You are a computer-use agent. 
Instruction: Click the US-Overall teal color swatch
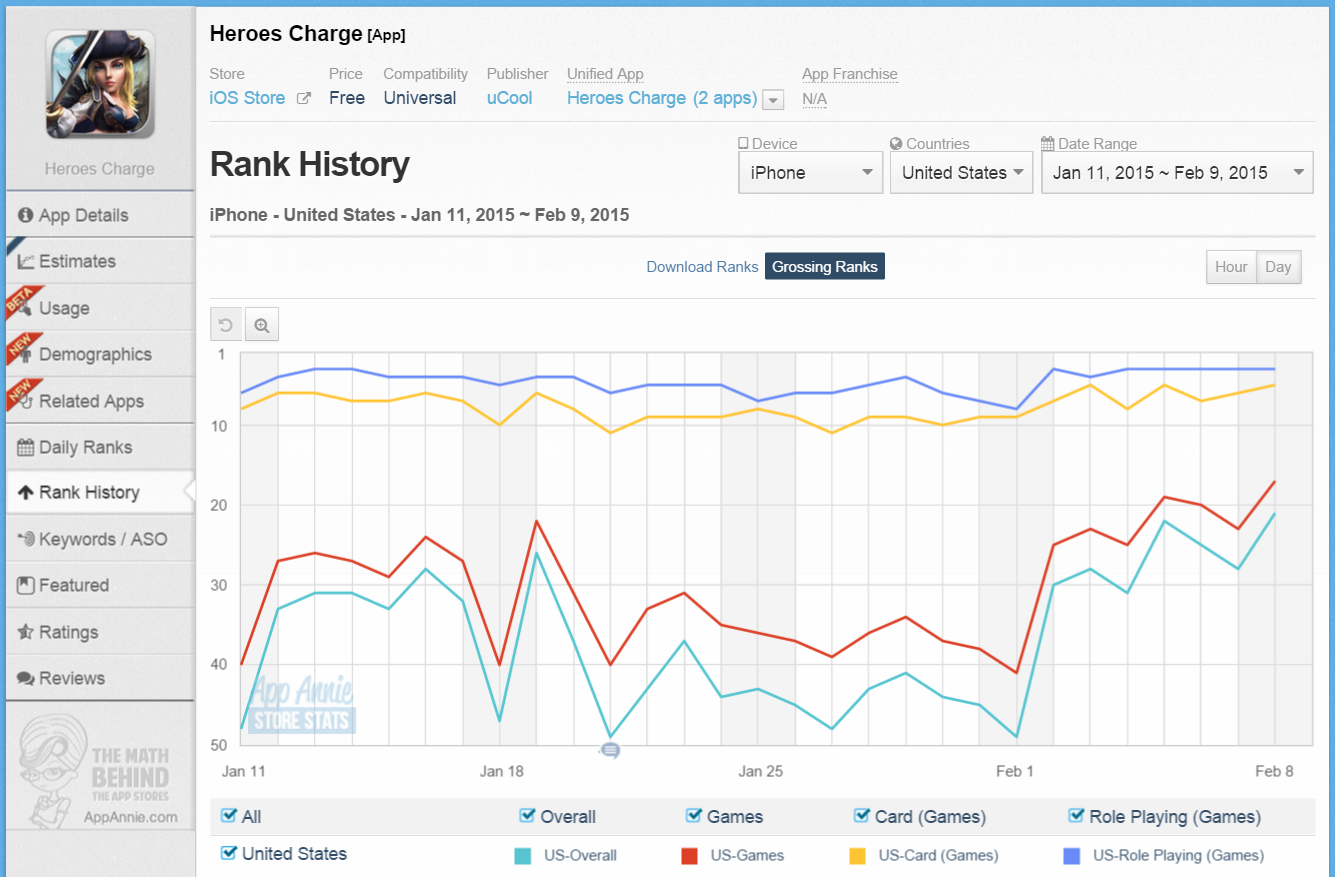pos(522,856)
